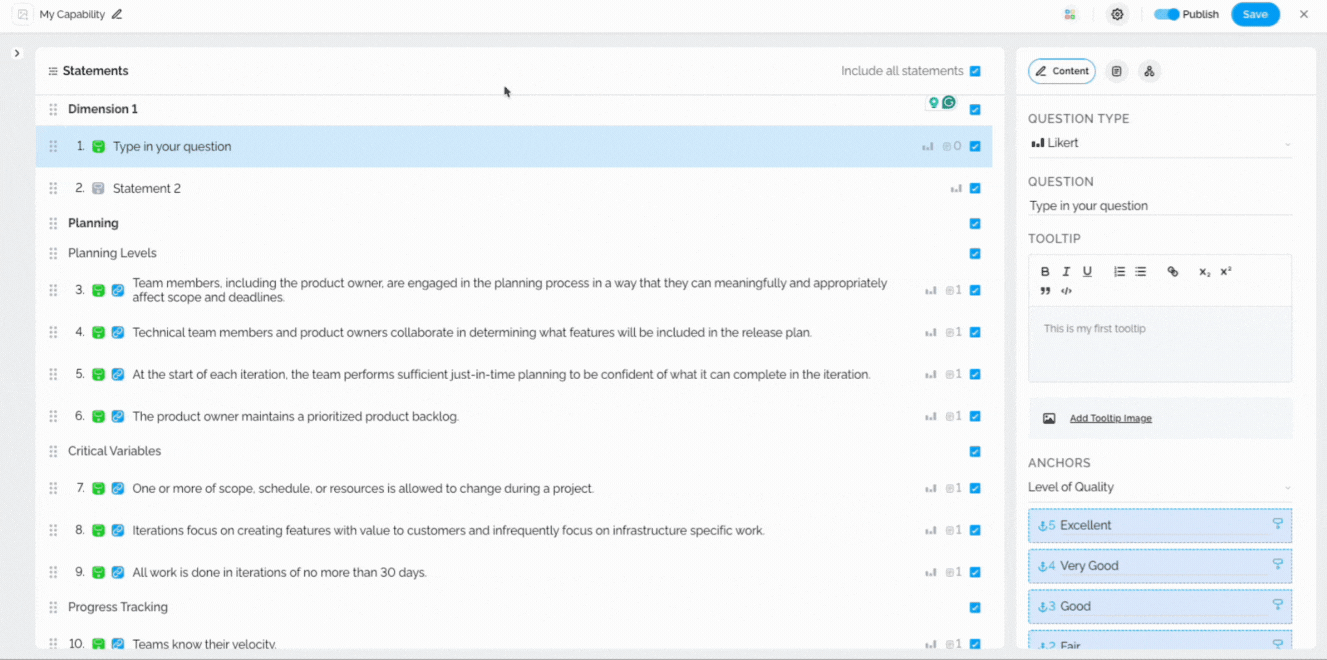Image resolution: width=1327 pixels, height=660 pixels.
Task: Apply bold formatting in tooltip editor
Action: pyautogui.click(x=1045, y=272)
